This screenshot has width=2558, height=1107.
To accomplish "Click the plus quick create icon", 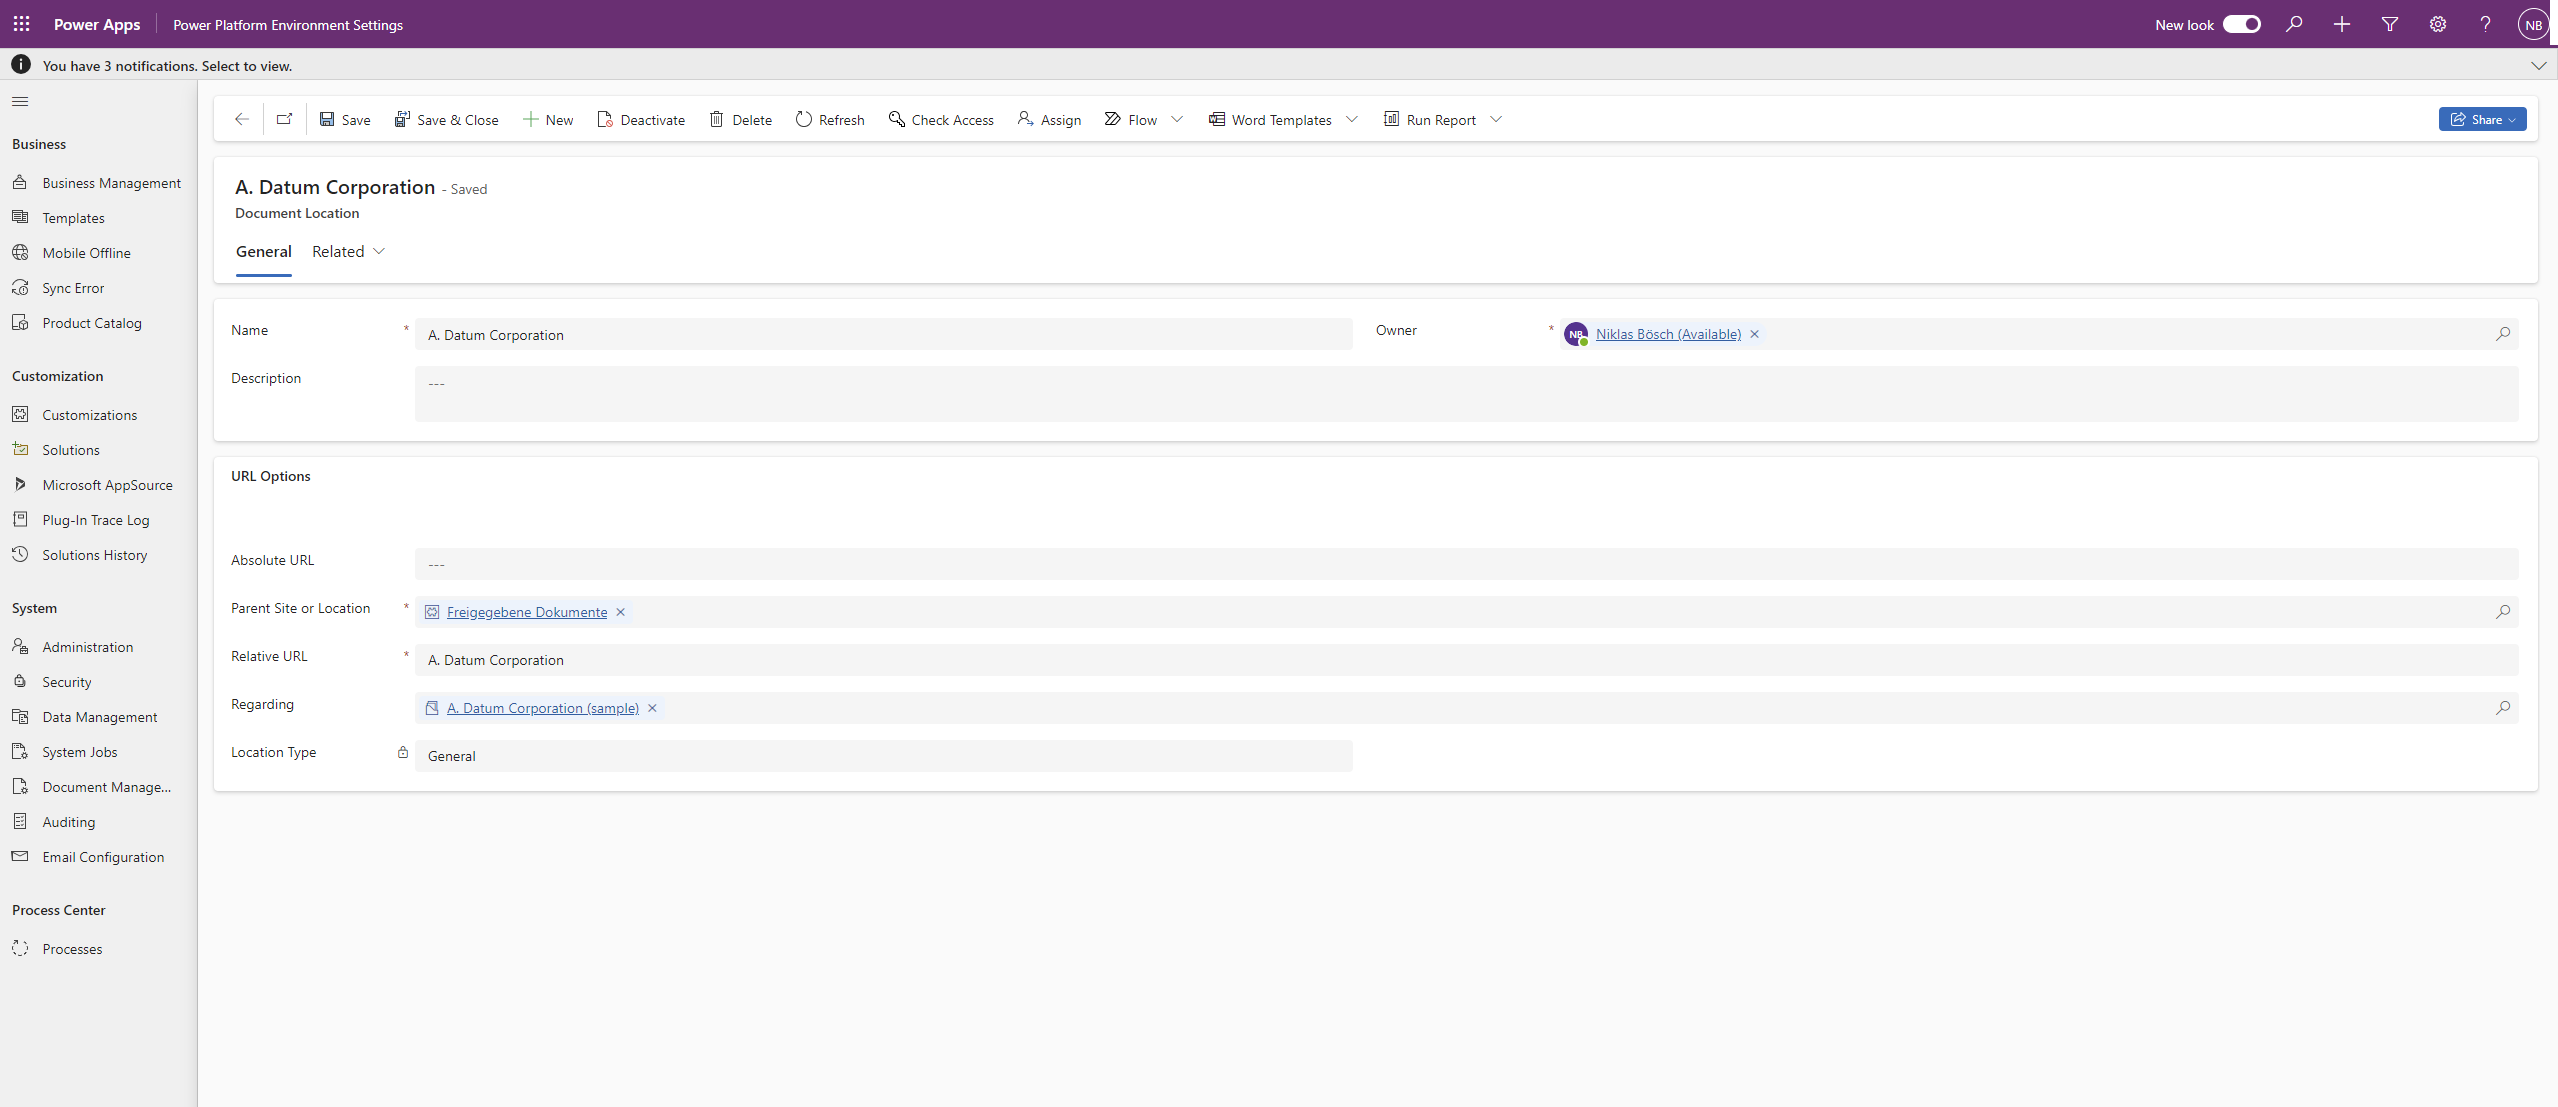I will click(2342, 24).
